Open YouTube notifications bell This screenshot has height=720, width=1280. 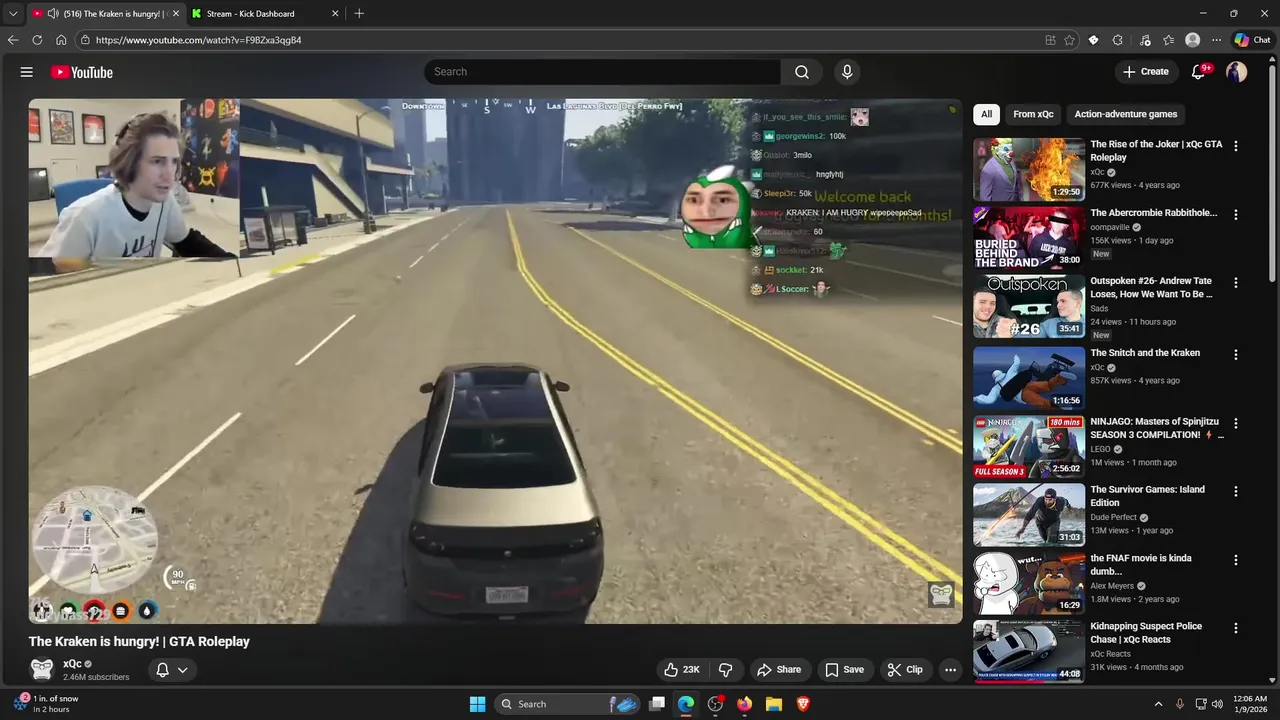(1199, 72)
